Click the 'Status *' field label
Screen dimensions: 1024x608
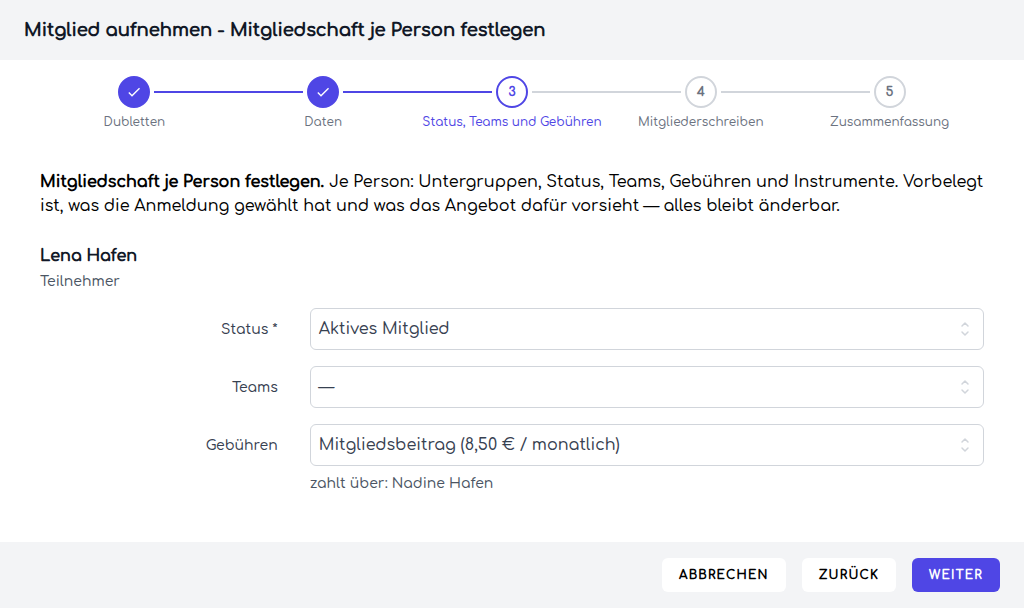tap(249, 329)
